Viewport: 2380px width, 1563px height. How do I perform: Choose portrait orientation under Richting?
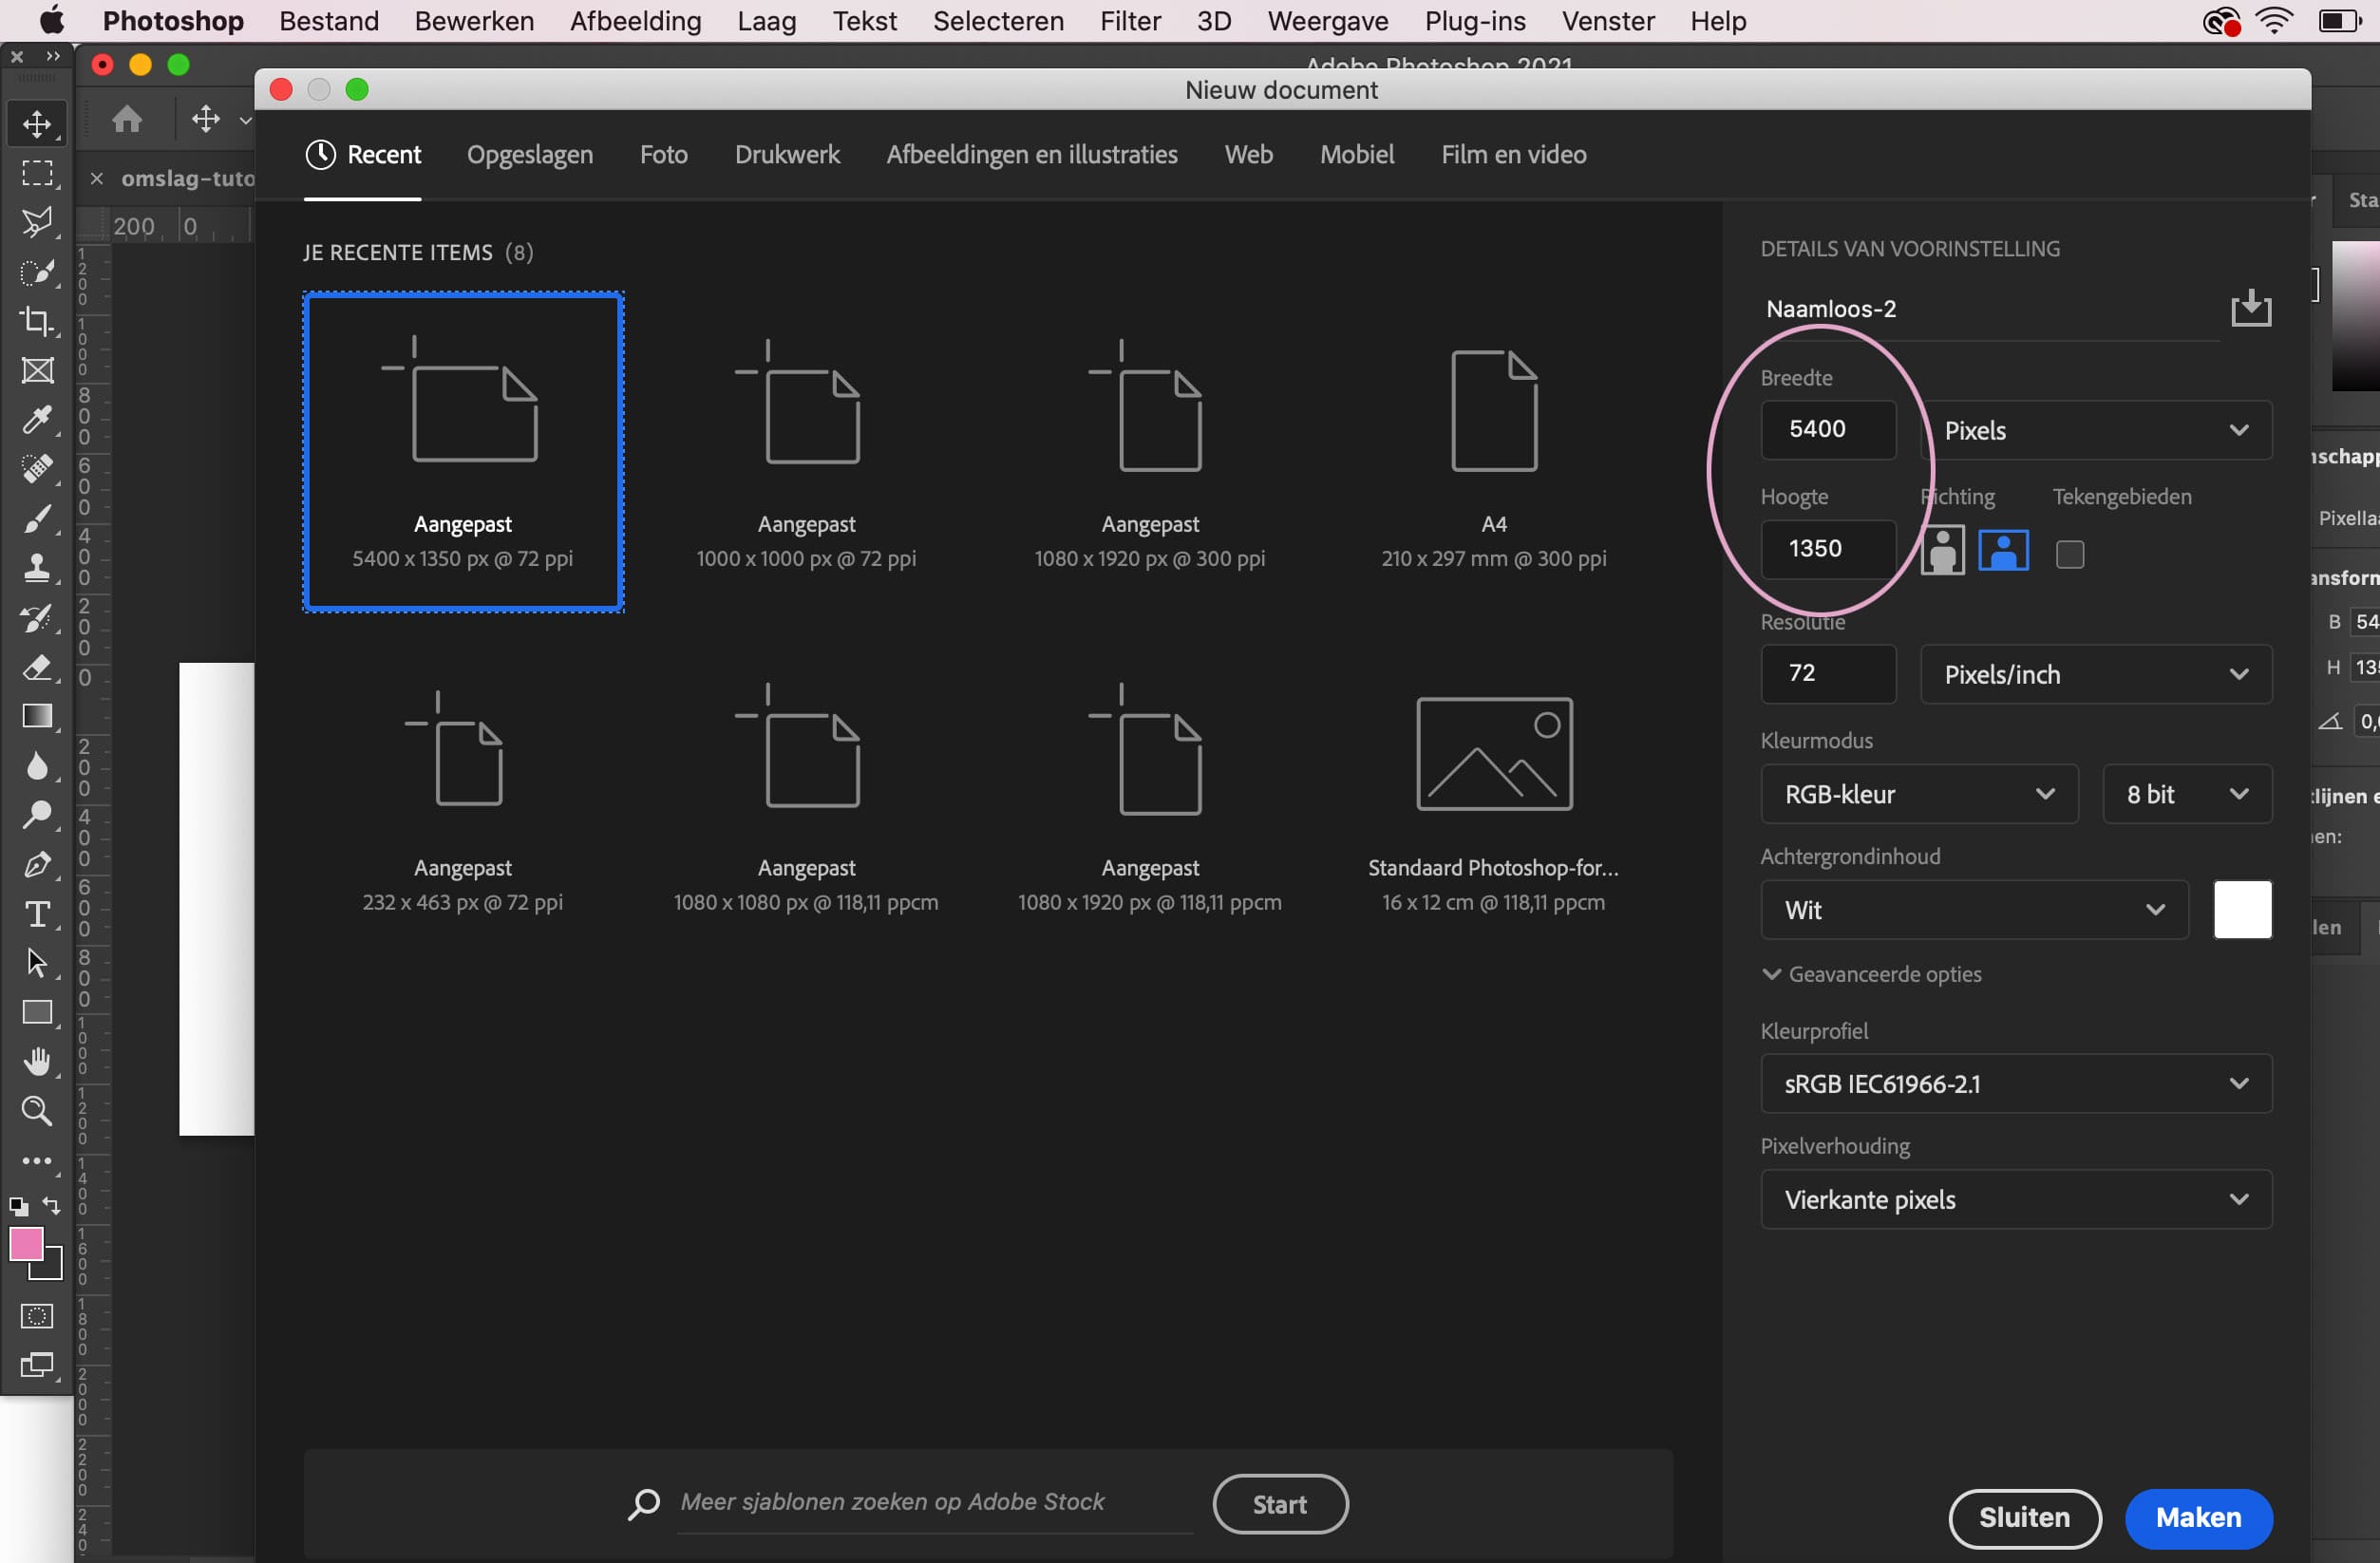pyautogui.click(x=1942, y=551)
